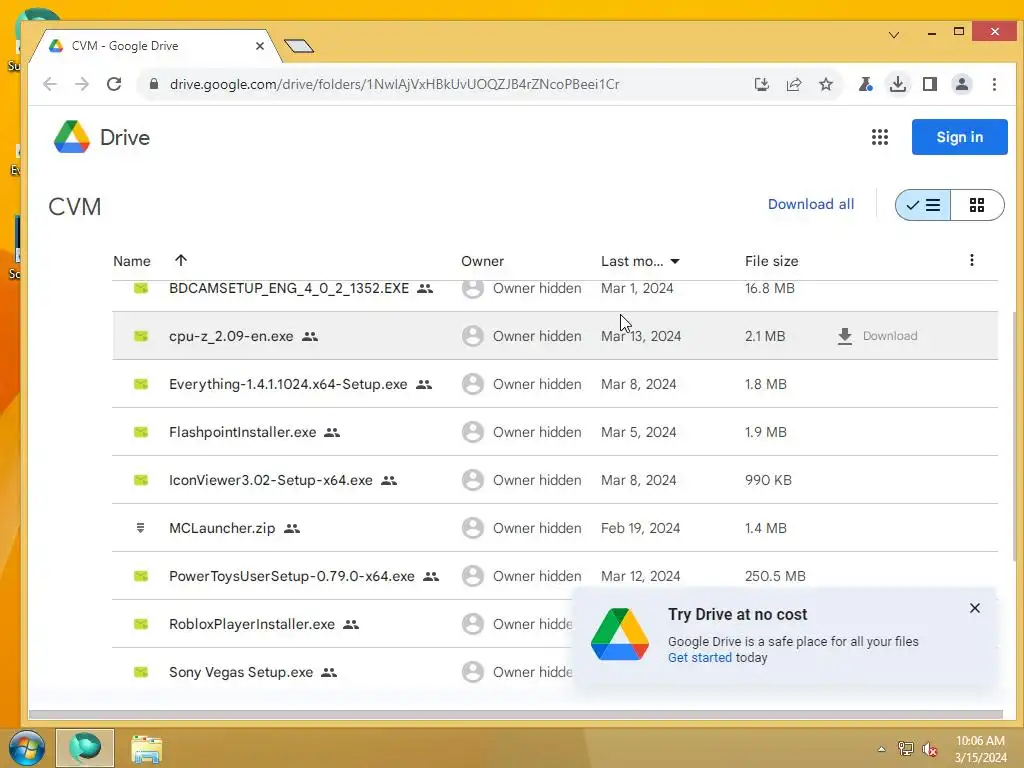Click the browser forward arrow

point(82,84)
